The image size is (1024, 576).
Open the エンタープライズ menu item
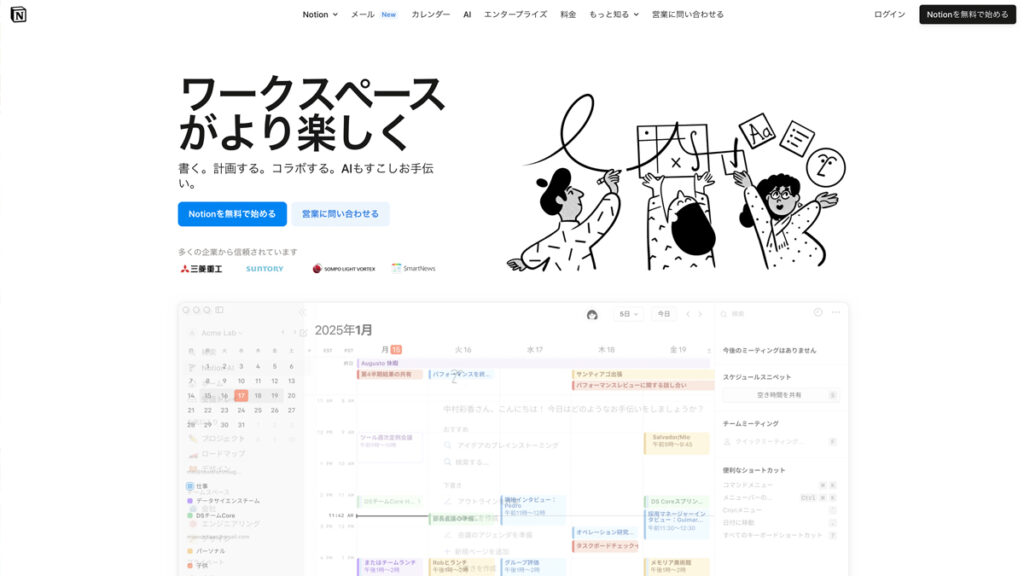[515, 14]
